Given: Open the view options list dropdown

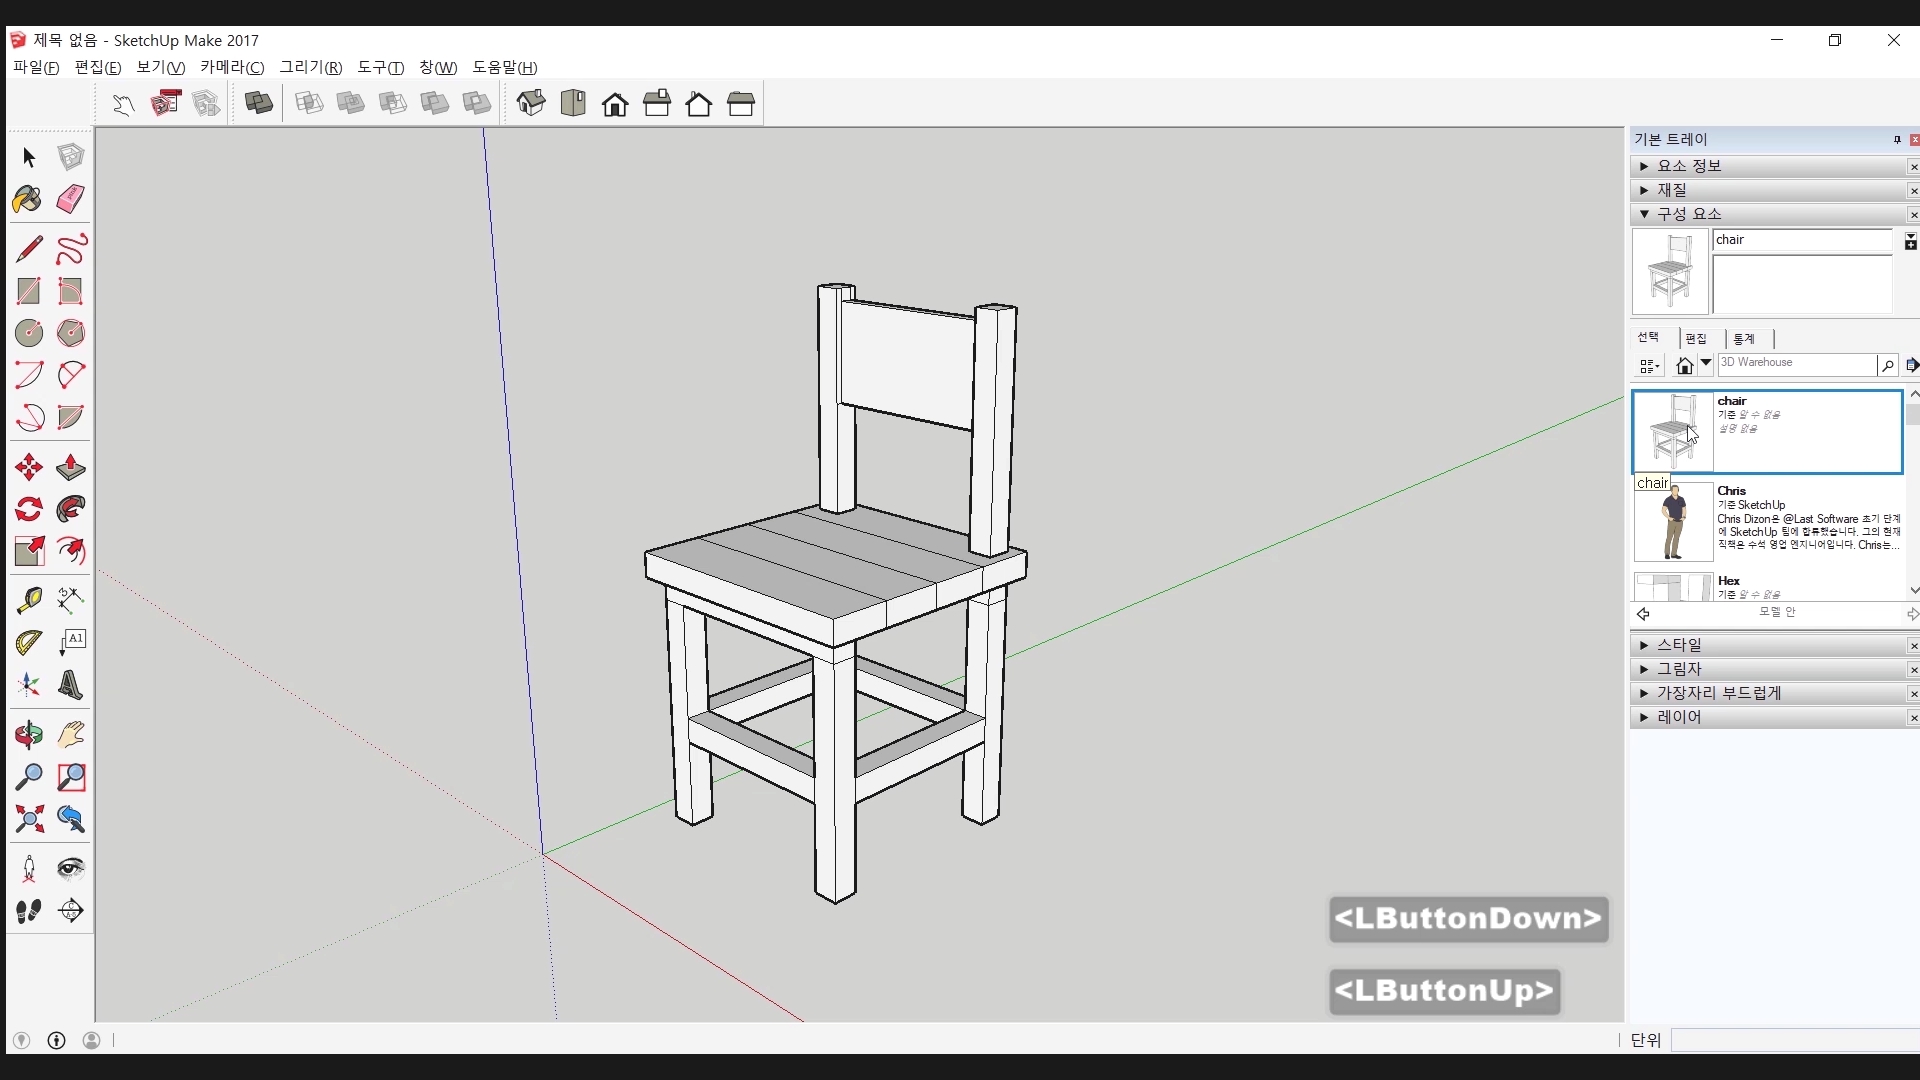Looking at the screenshot, I should [1650, 366].
